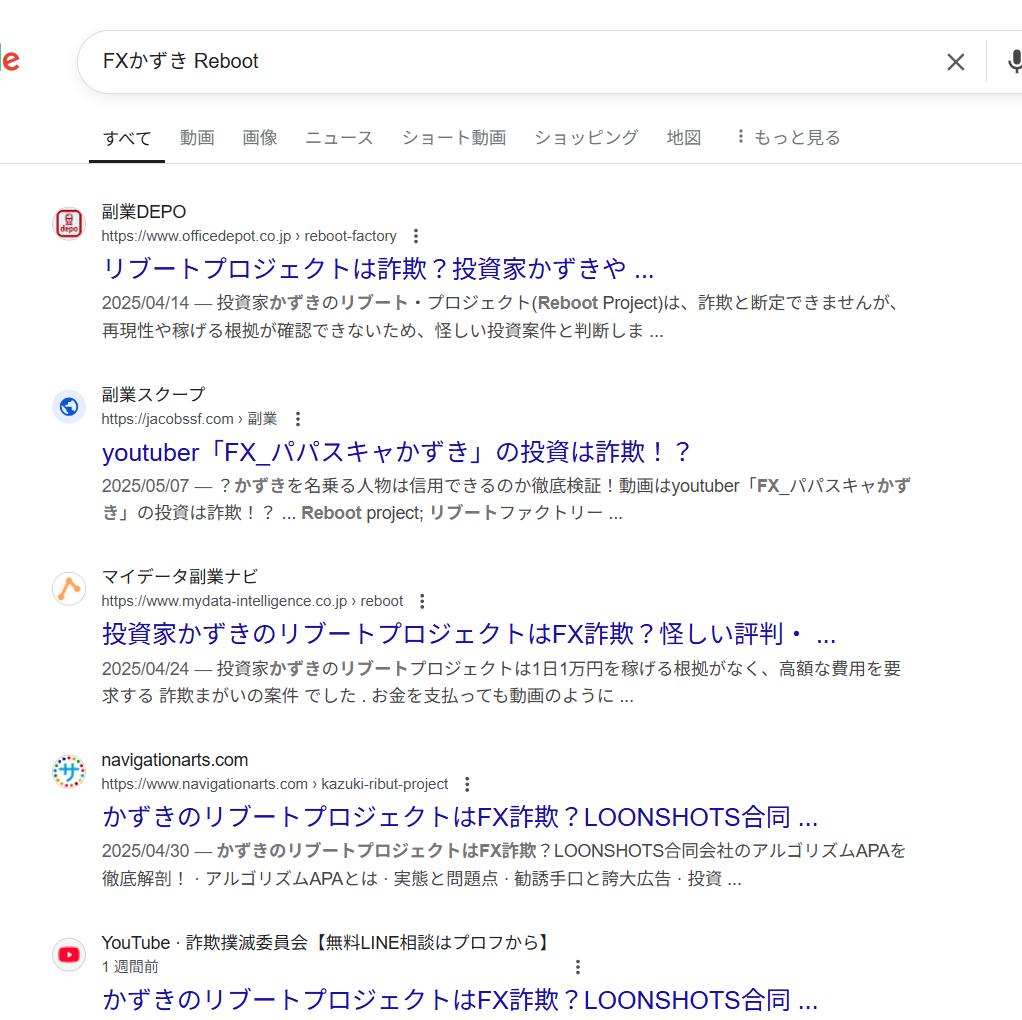Switch to the ニュース tab
The image size is (1022, 1020).
(340, 138)
